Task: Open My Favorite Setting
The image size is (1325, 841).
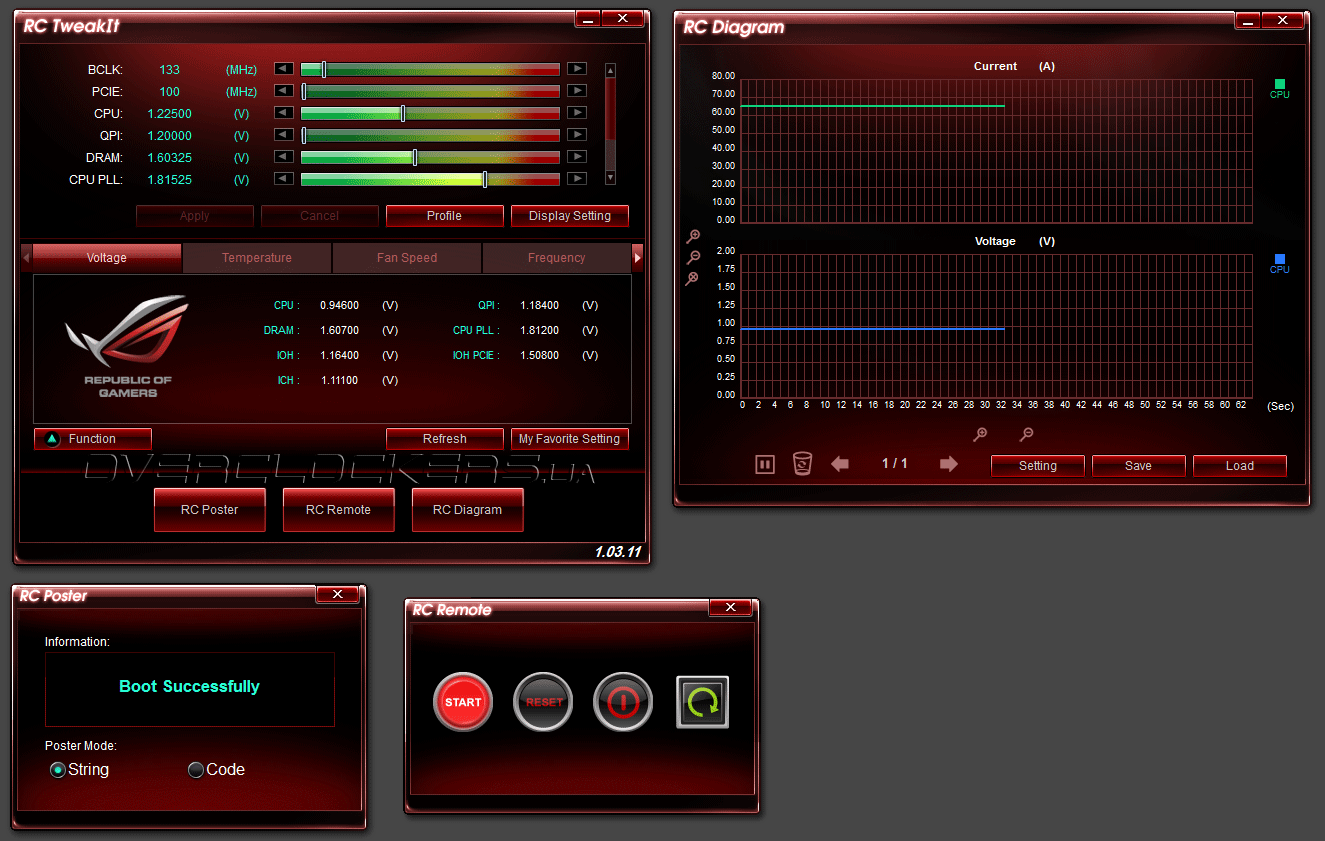Action: pos(570,439)
